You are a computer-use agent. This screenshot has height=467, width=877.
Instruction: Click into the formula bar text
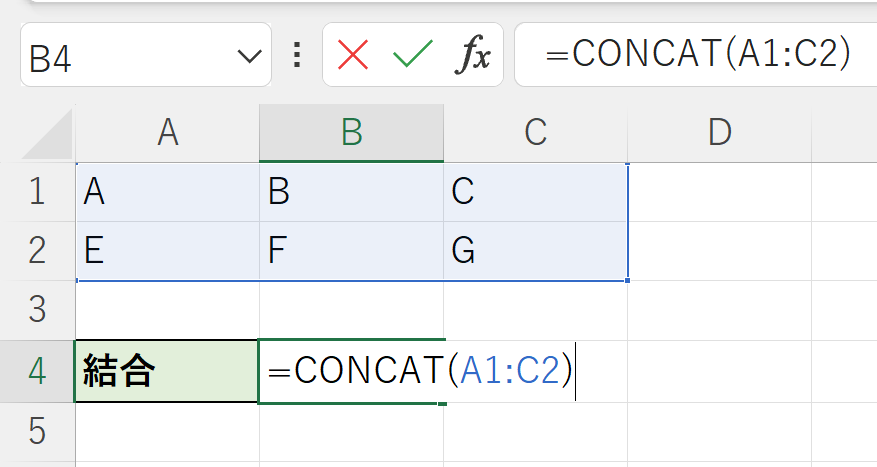coord(700,55)
